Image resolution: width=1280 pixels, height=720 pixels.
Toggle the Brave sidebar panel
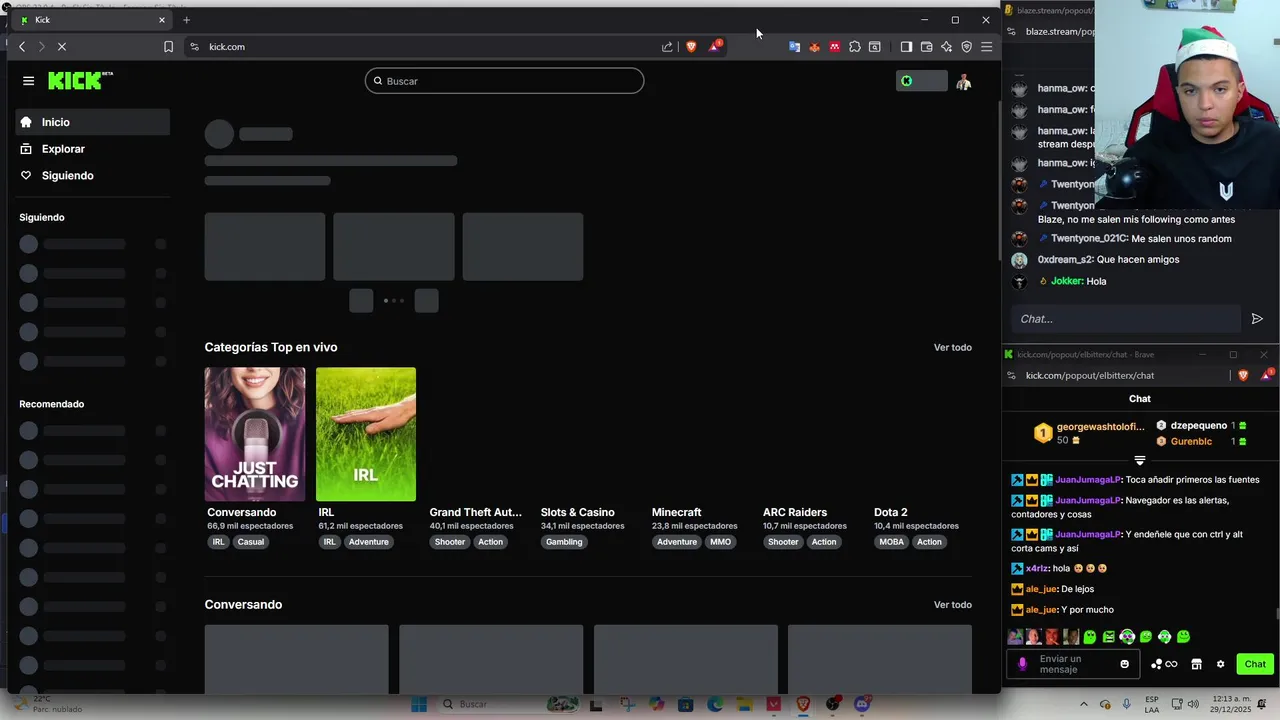tap(906, 47)
